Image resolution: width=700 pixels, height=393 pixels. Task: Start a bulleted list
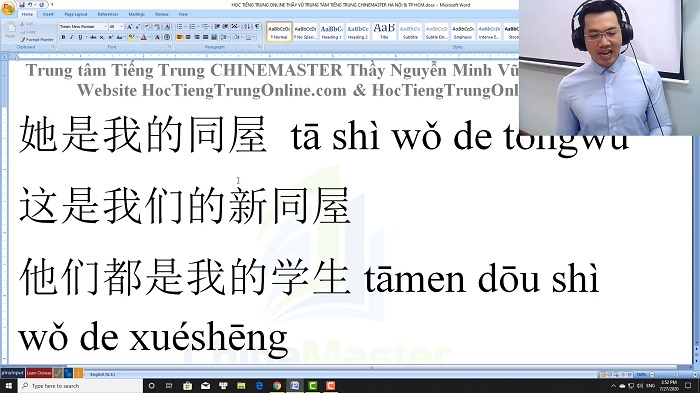[x=179, y=26]
